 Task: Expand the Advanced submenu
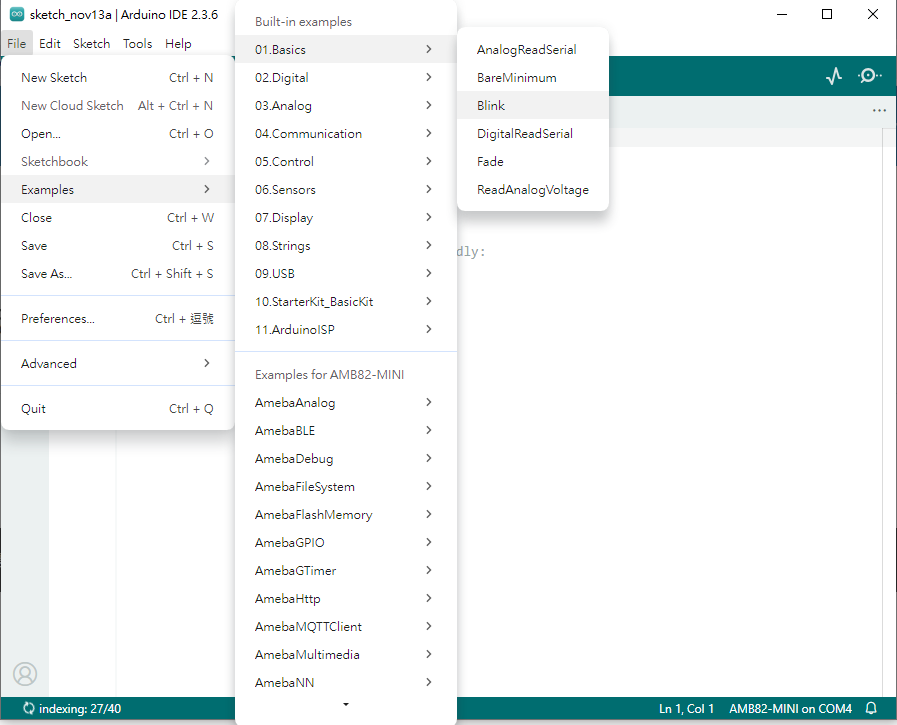click(x=117, y=364)
